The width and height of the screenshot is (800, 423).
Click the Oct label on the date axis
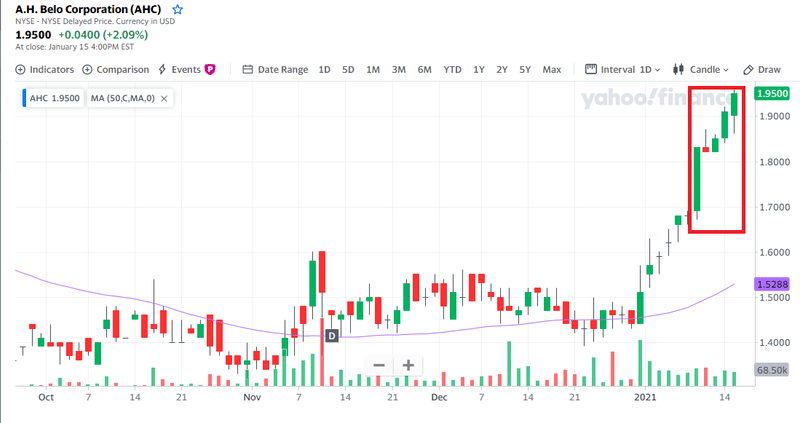pos(46,397)
